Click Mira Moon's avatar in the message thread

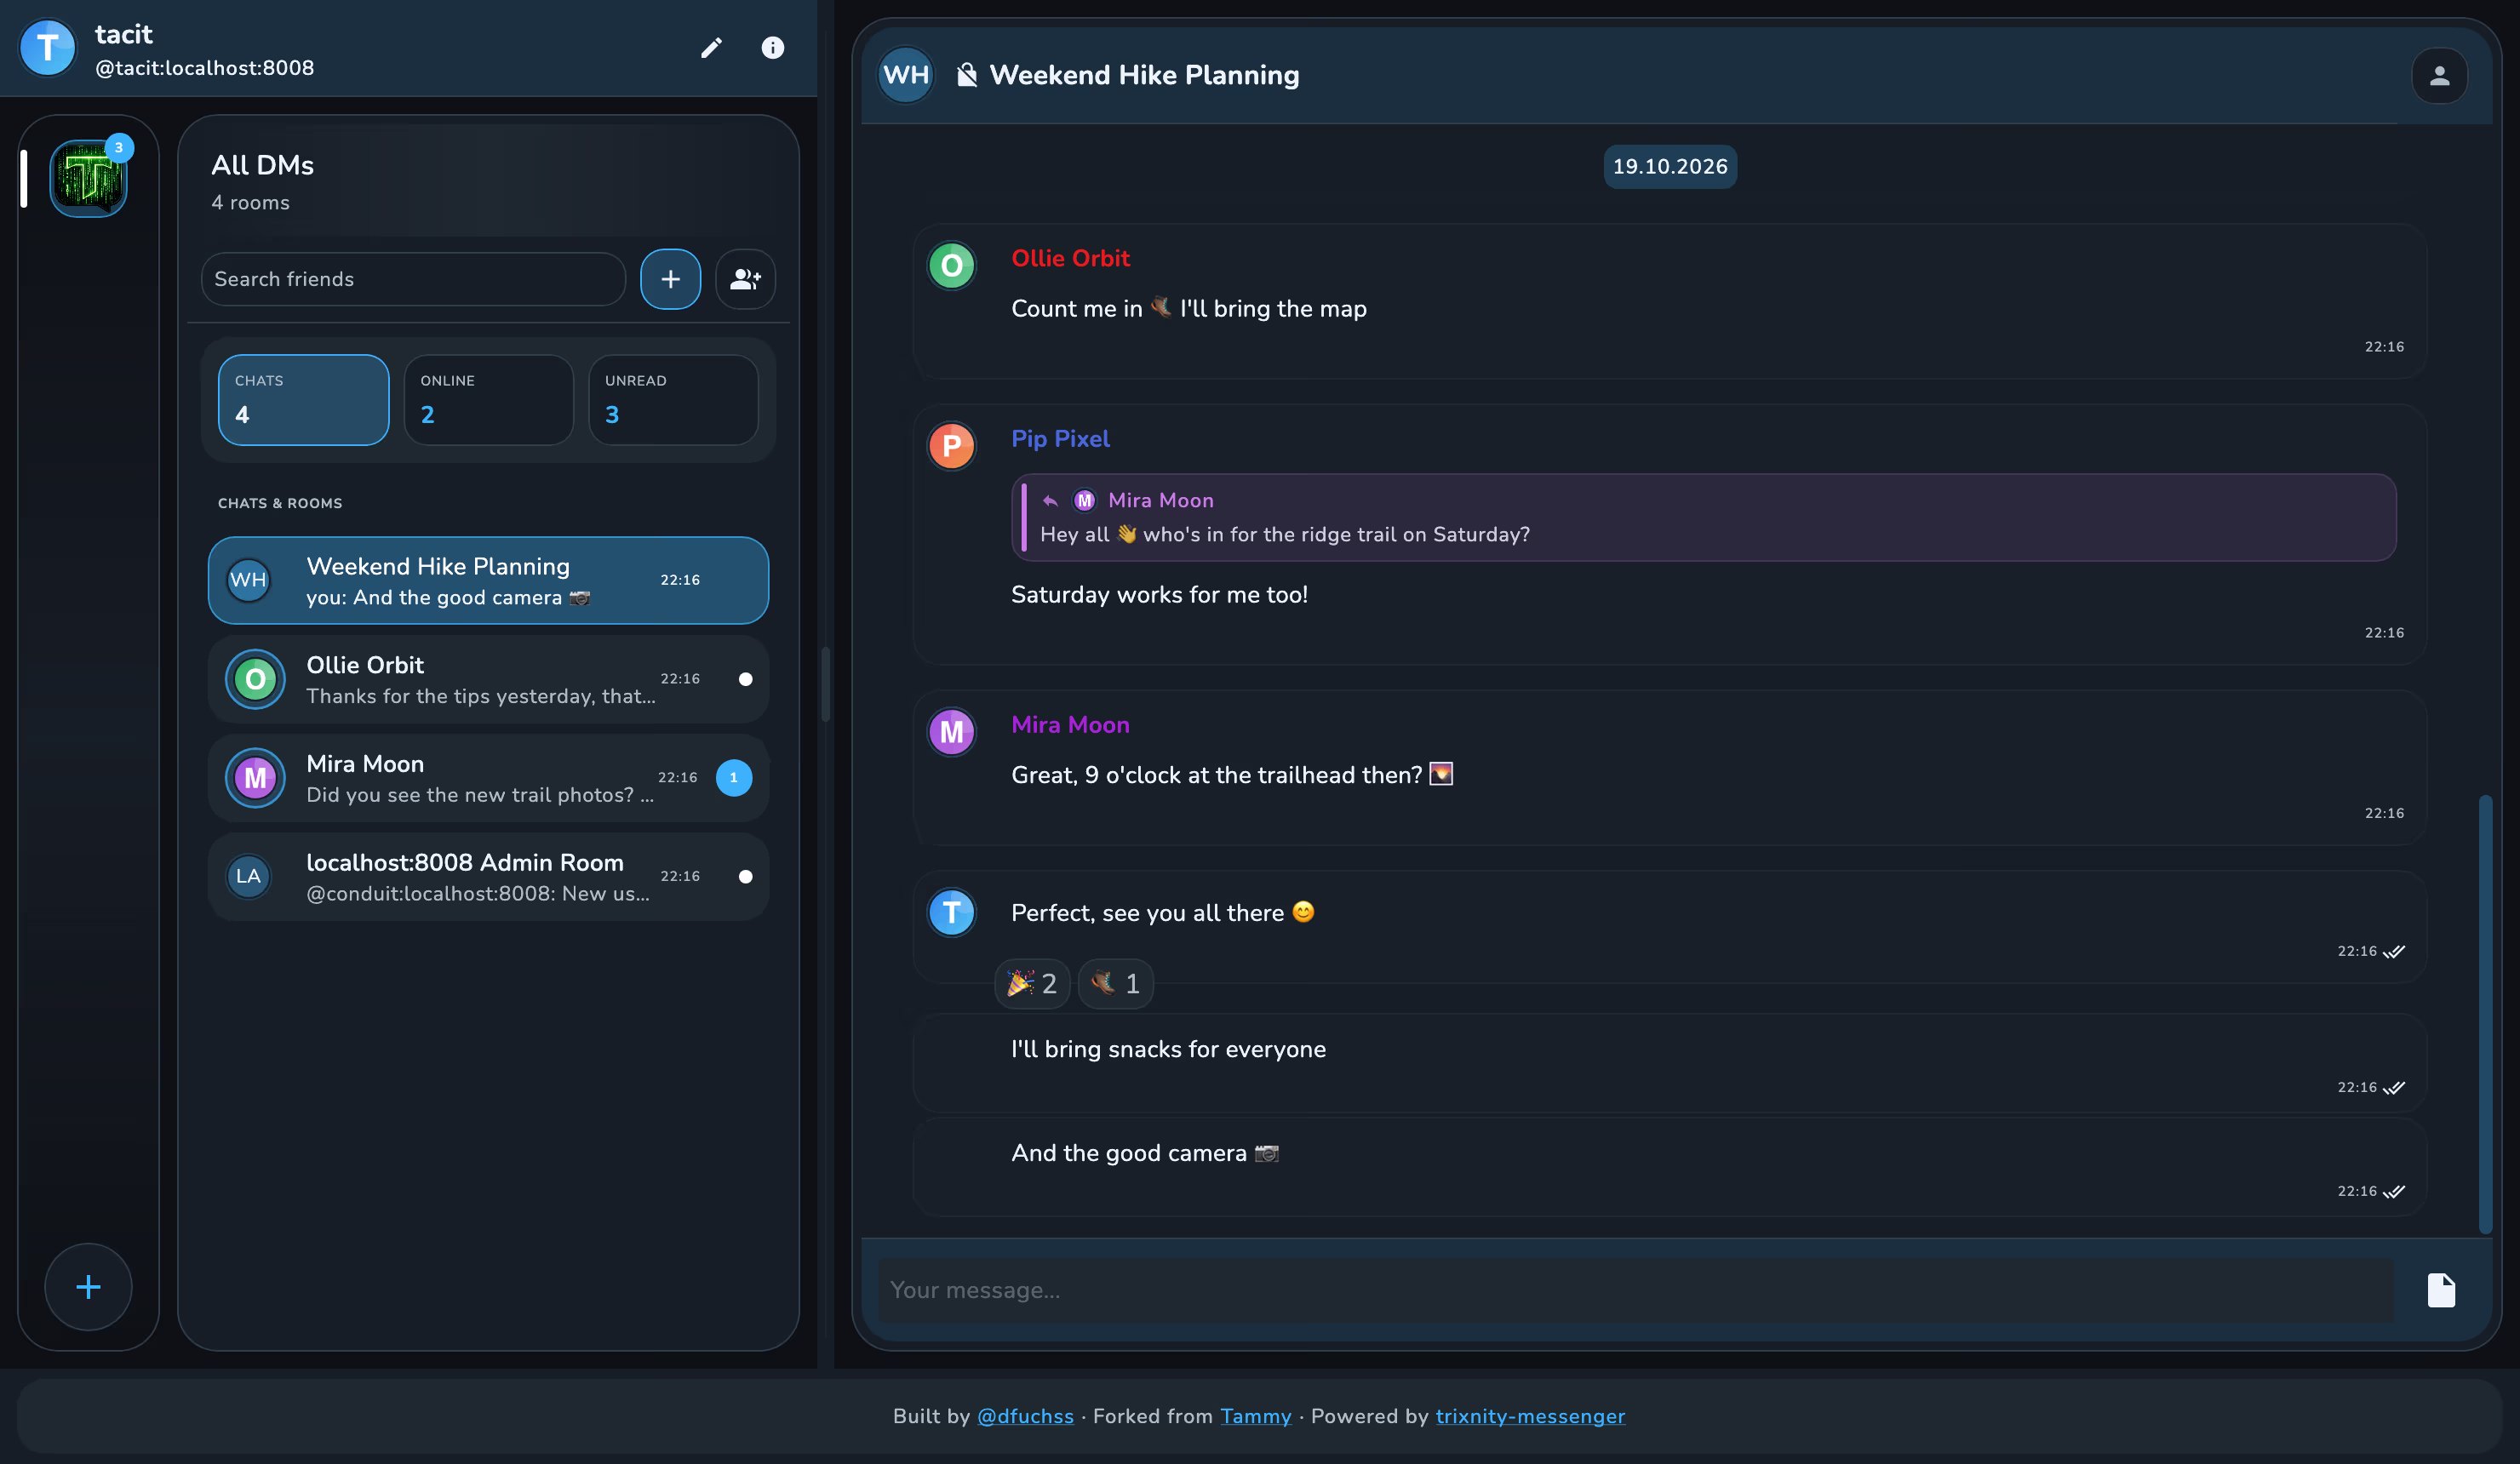point(951,732)
